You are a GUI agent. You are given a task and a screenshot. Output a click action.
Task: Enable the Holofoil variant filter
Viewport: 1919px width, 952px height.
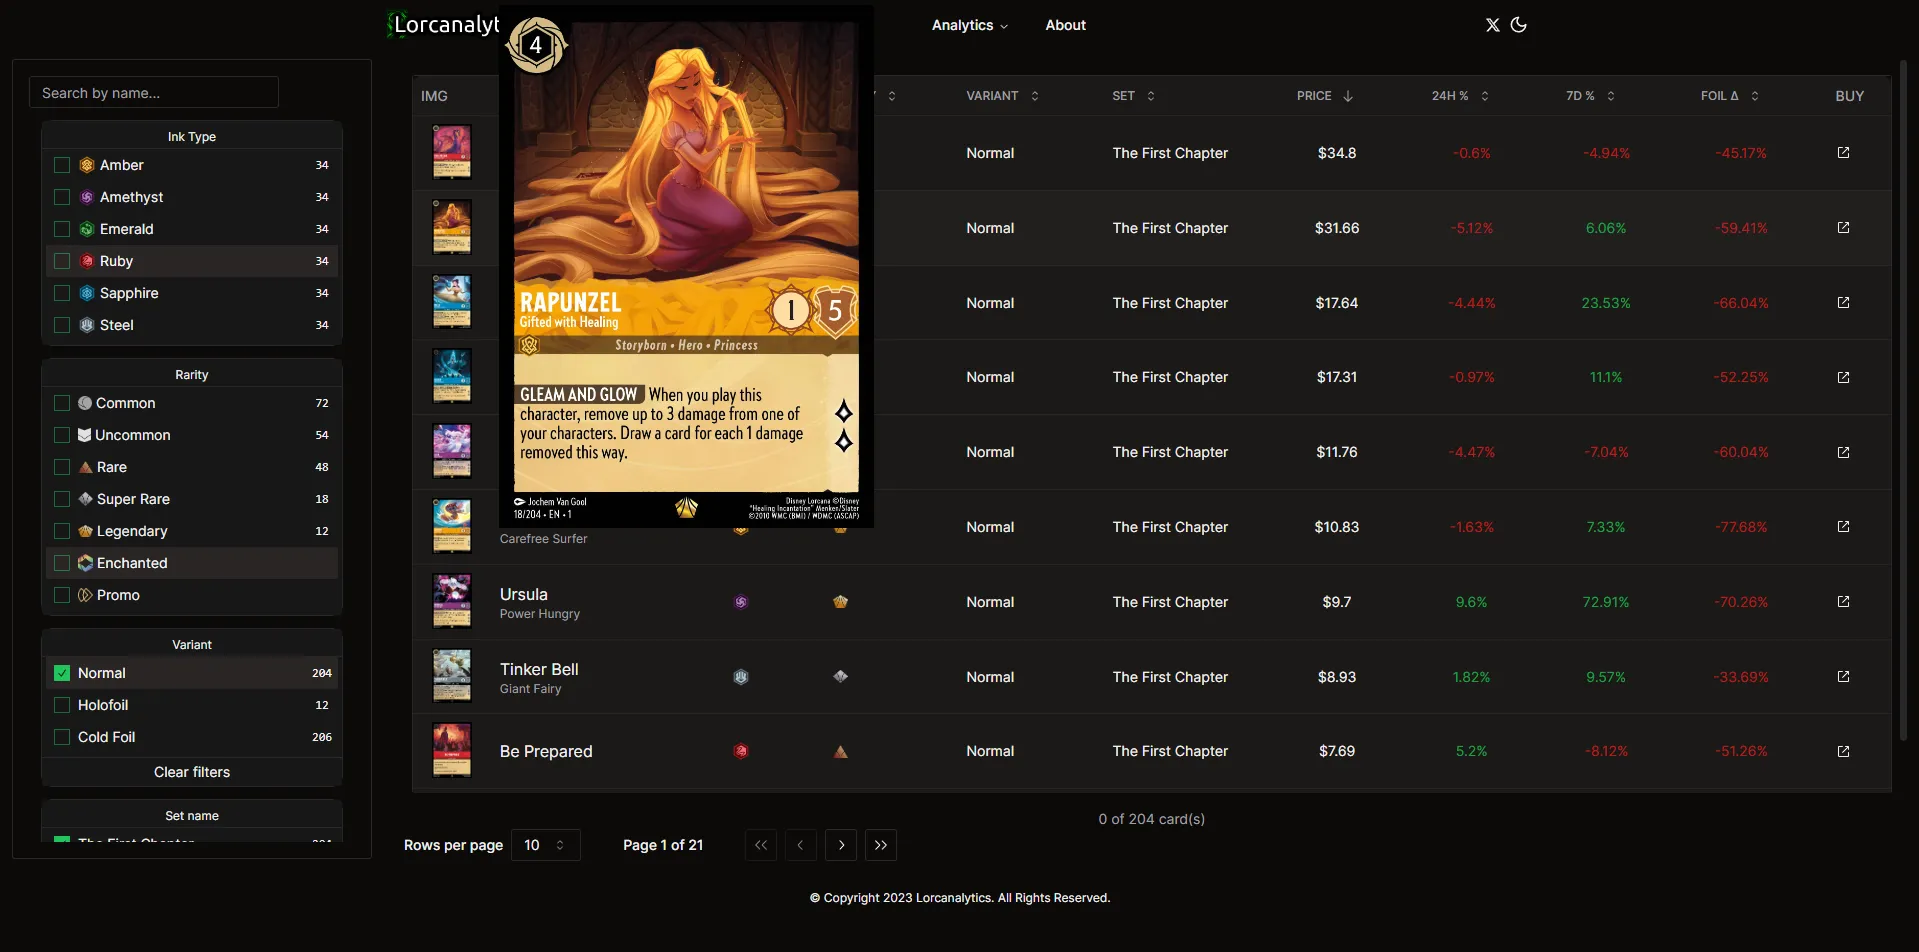62,705
